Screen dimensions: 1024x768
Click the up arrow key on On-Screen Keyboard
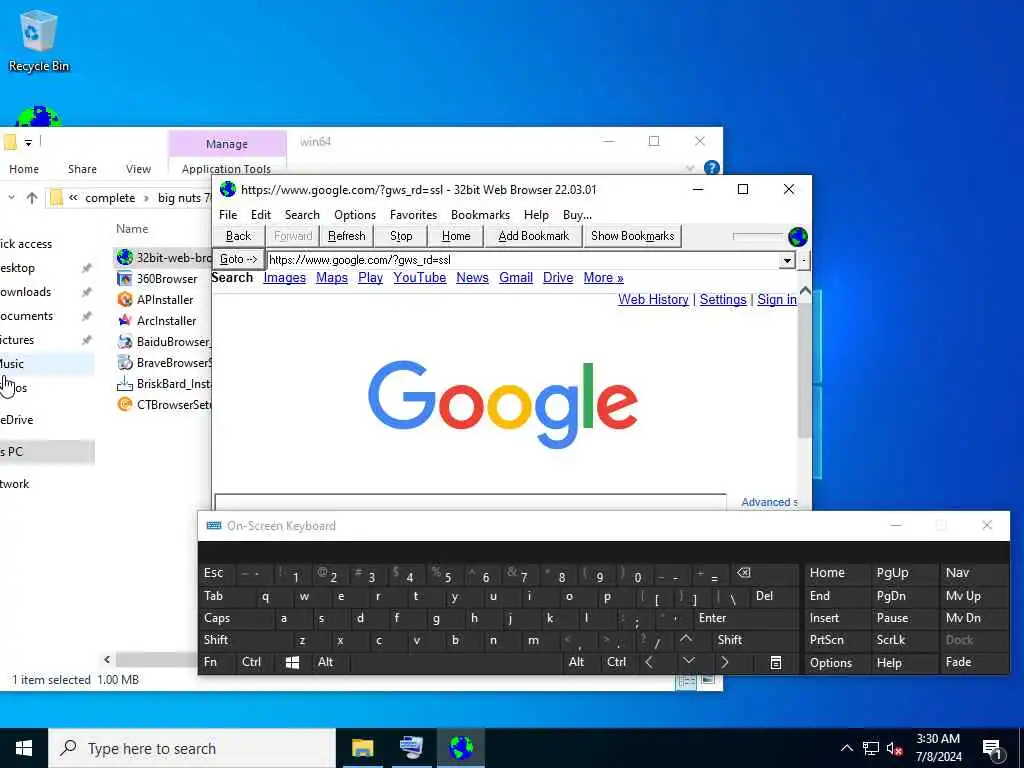686,640
